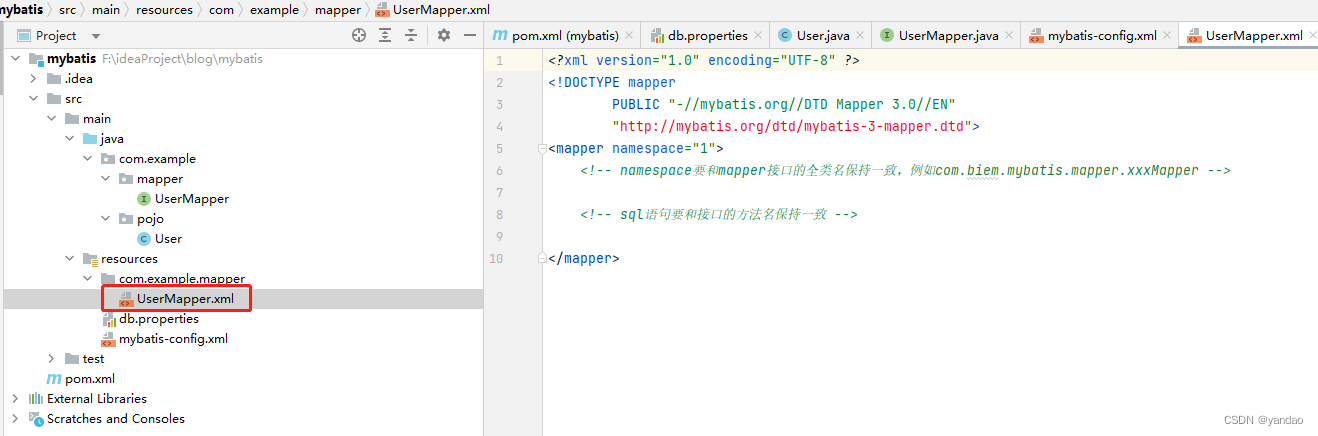The height and width of the screenshot is (436, 1318).
Task: Open the User.java tab
Action: (x=822, y=35)
